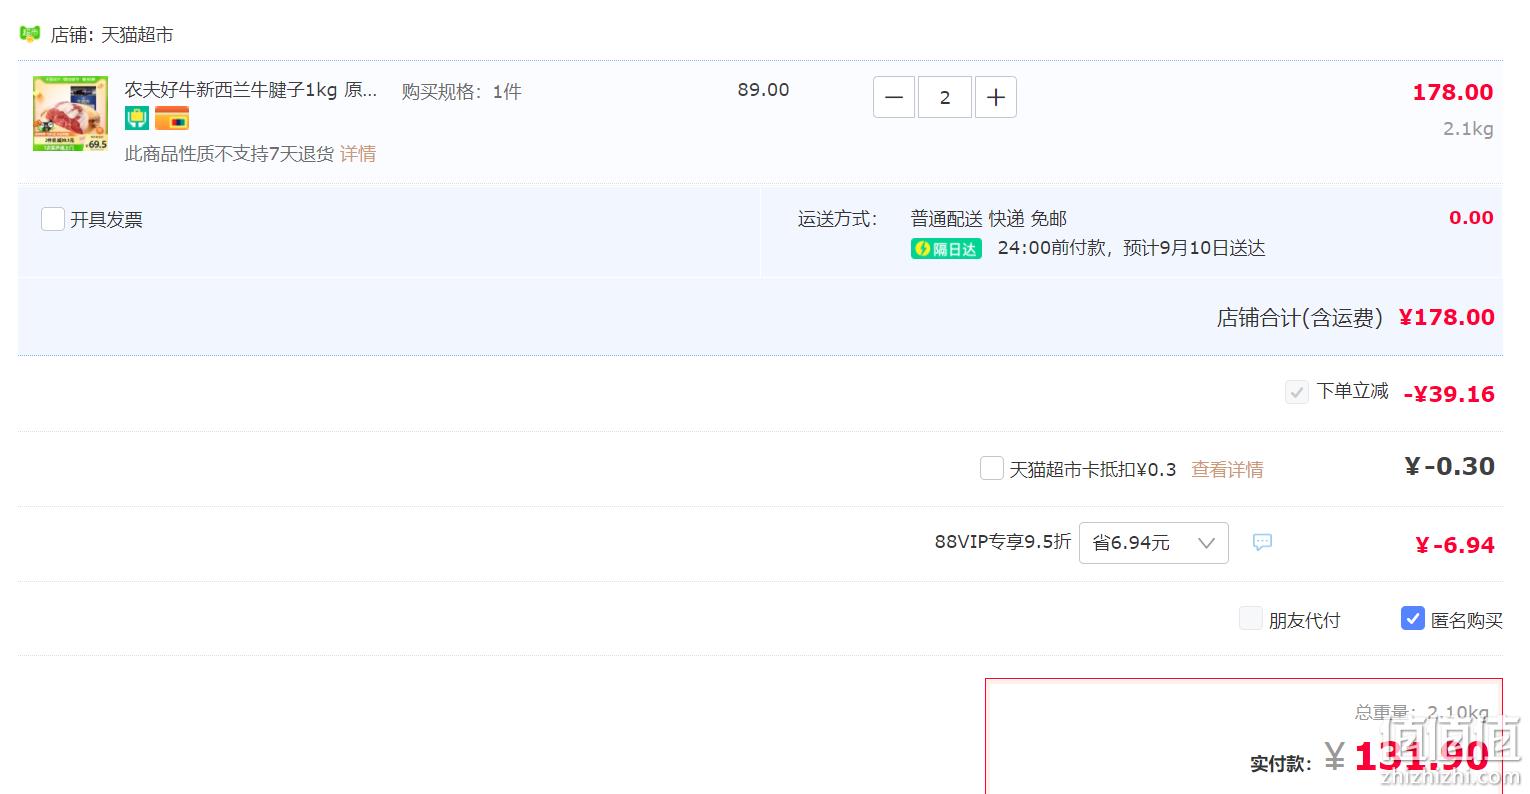The image size is (1530, 794).
Task: Expand the 省6.94元 discount dropdown
Action: [1154, 543]
